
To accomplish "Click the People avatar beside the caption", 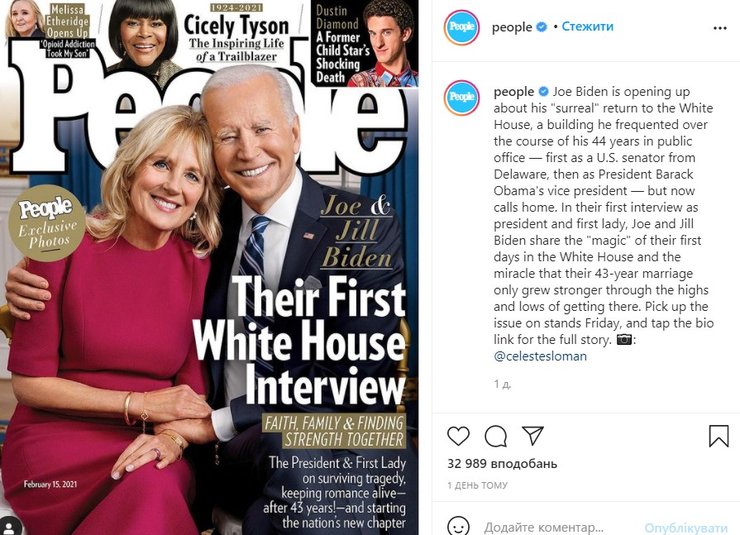I will (462, 98).
